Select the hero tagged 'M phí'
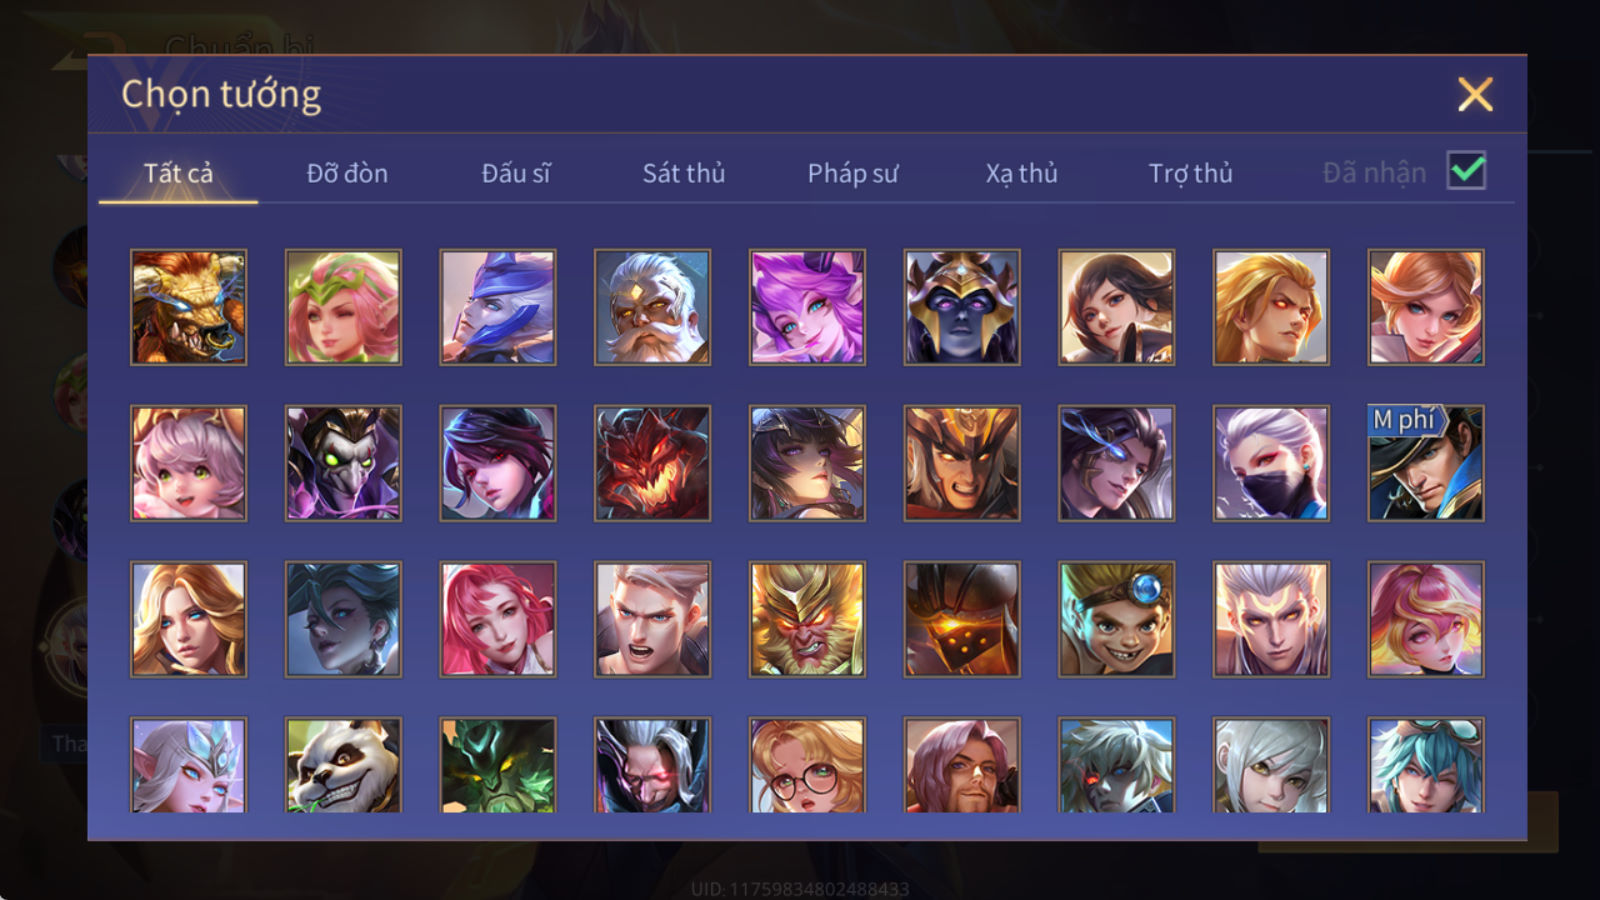 click(1426, 463)
